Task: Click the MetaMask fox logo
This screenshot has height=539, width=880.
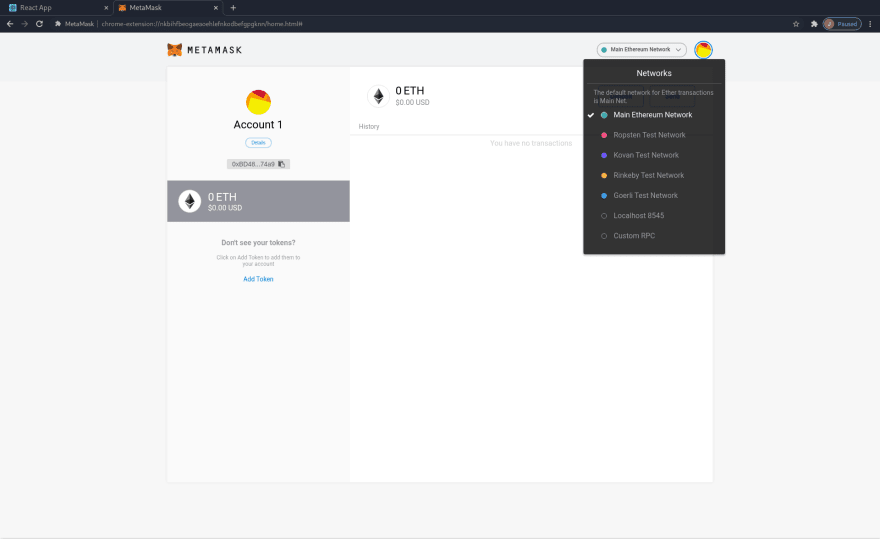Action: click(x=175, y=50)
